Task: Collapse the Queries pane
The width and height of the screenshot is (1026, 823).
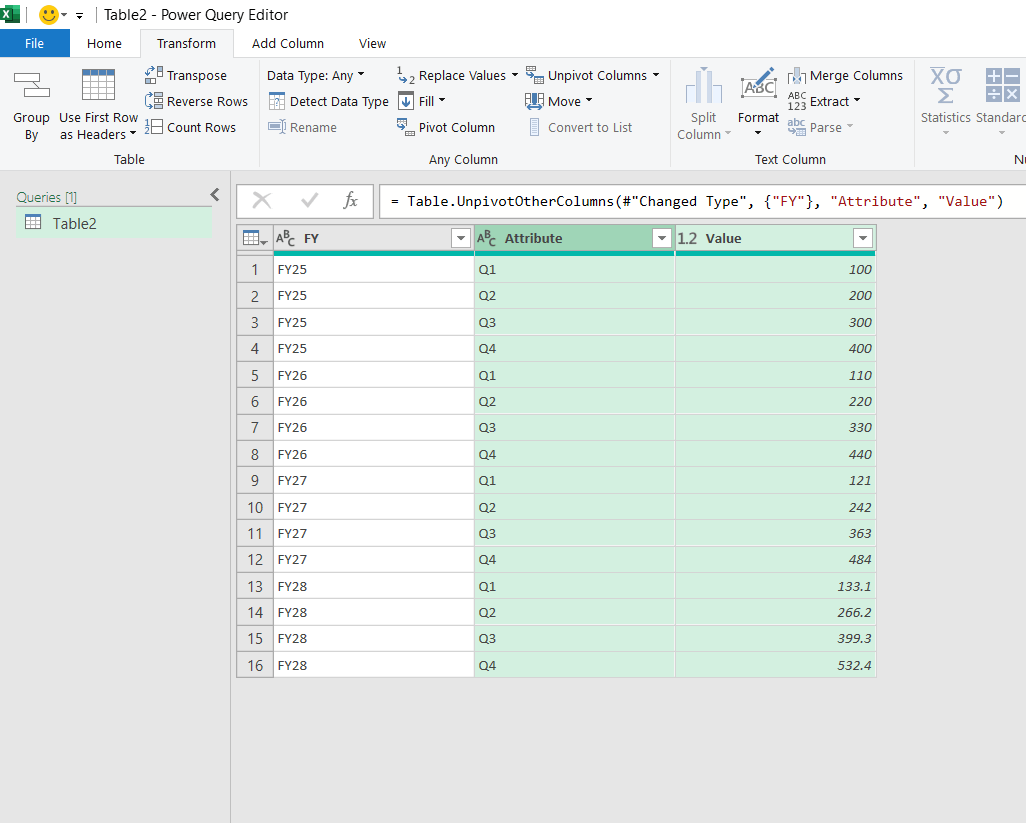Action: (x=215, y=195)
